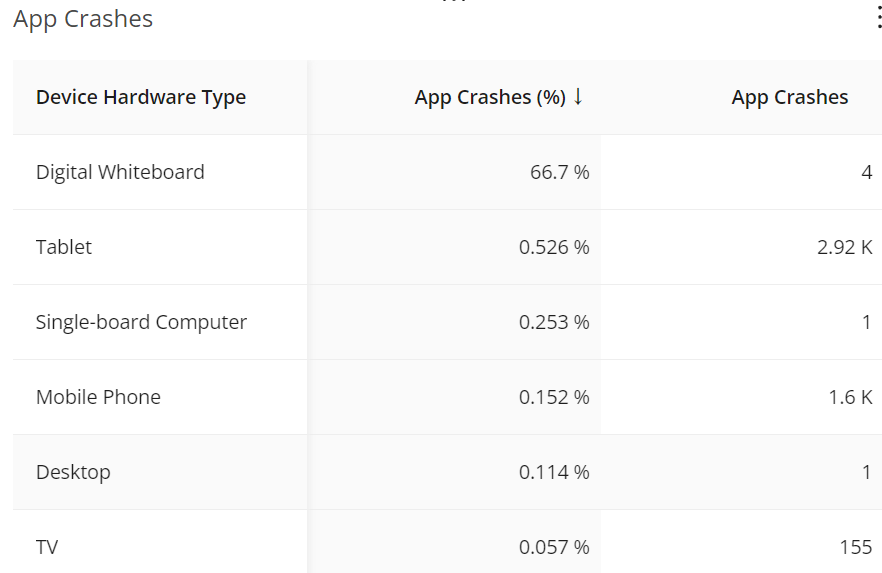
Task: Select the Mobile Phone row
Action: click(x=98, y=397)
